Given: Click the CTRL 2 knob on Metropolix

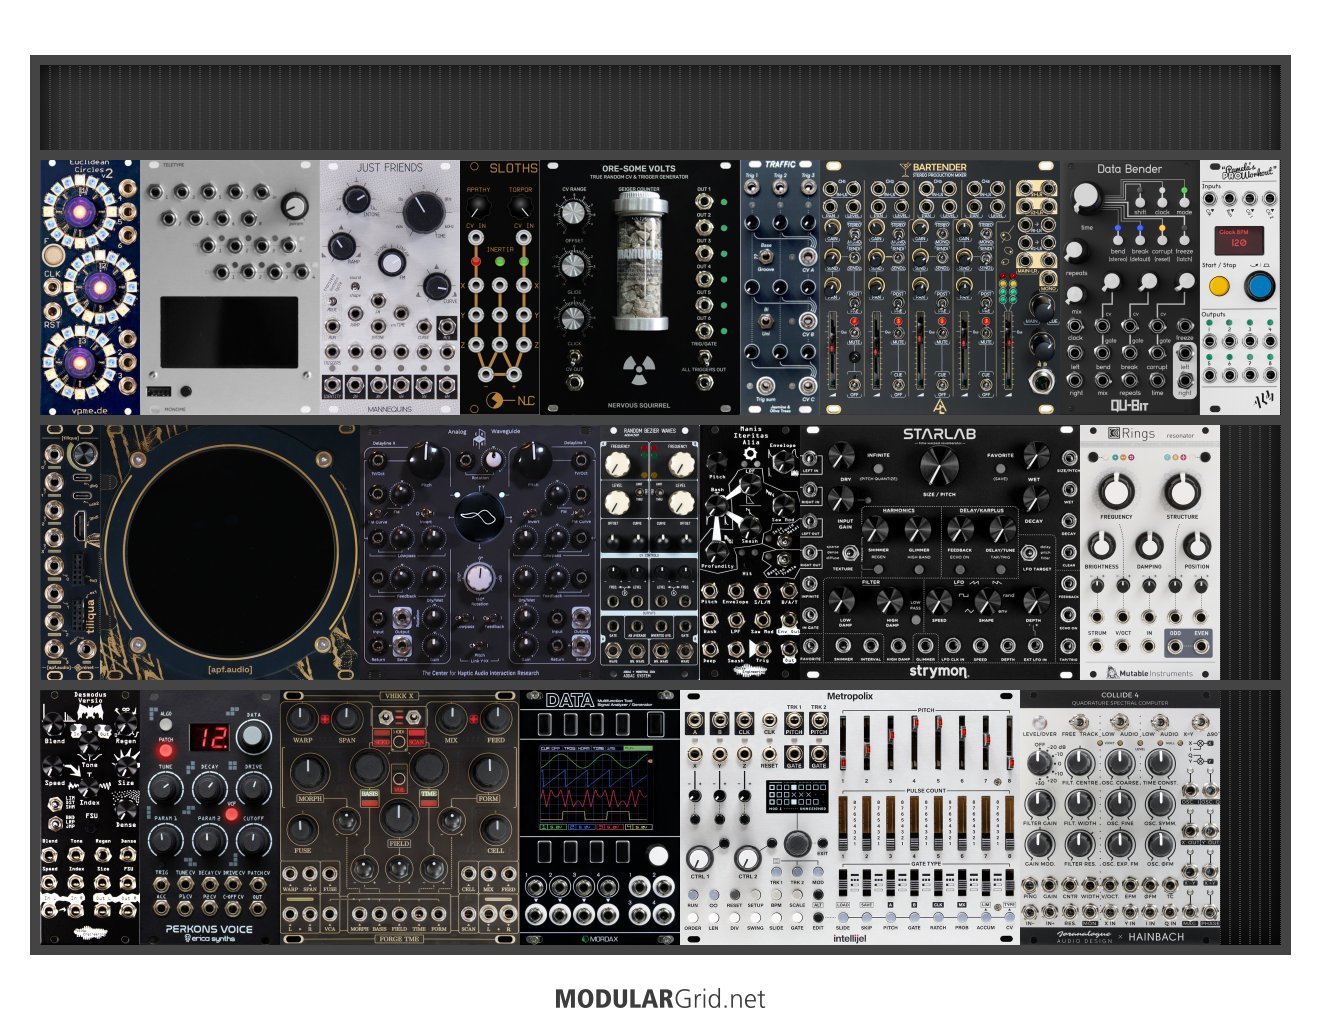Looking at the screenshot, I should tap(748, 858).
